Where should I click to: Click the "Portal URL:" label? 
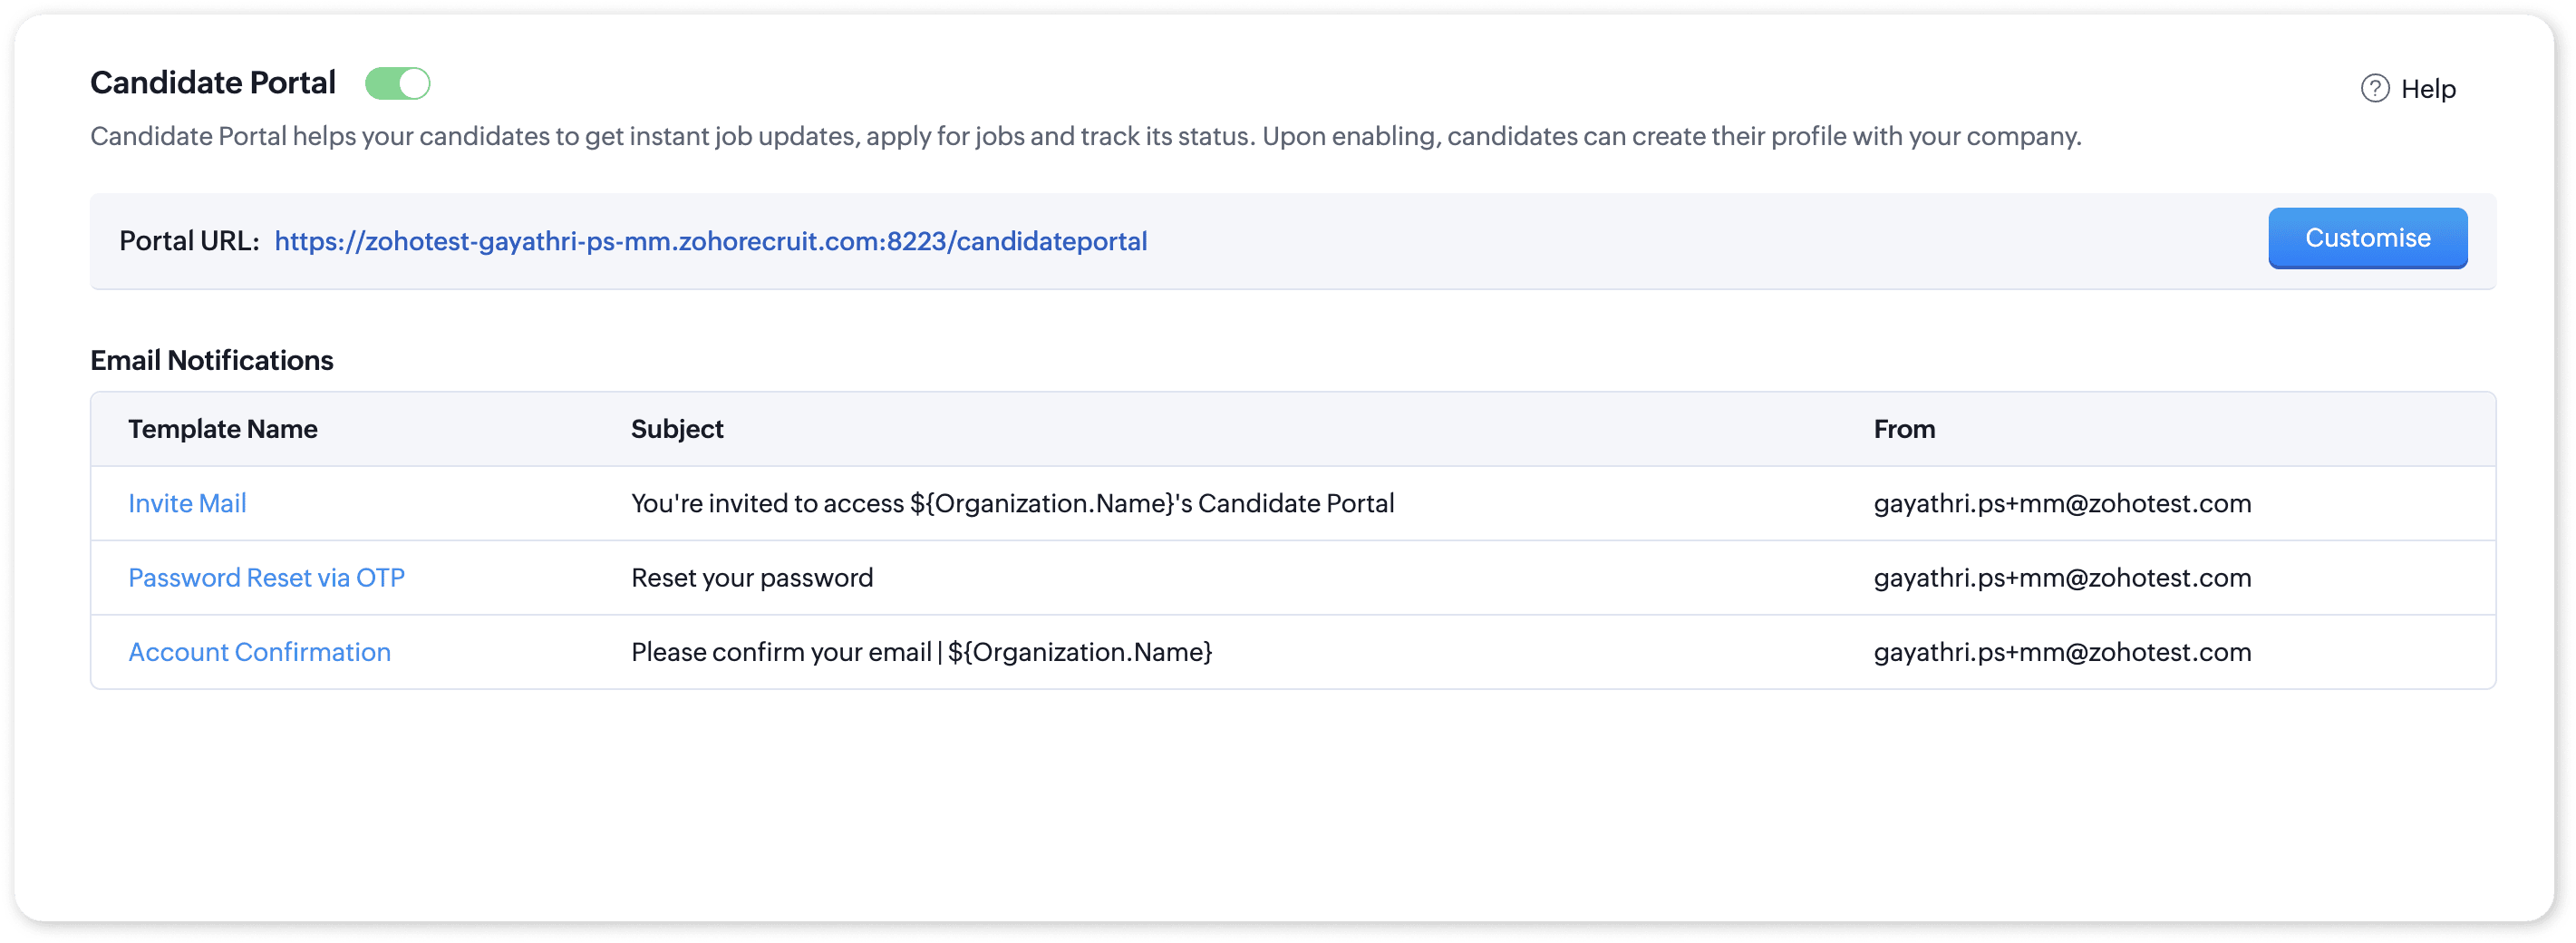(x=189, y=241)
